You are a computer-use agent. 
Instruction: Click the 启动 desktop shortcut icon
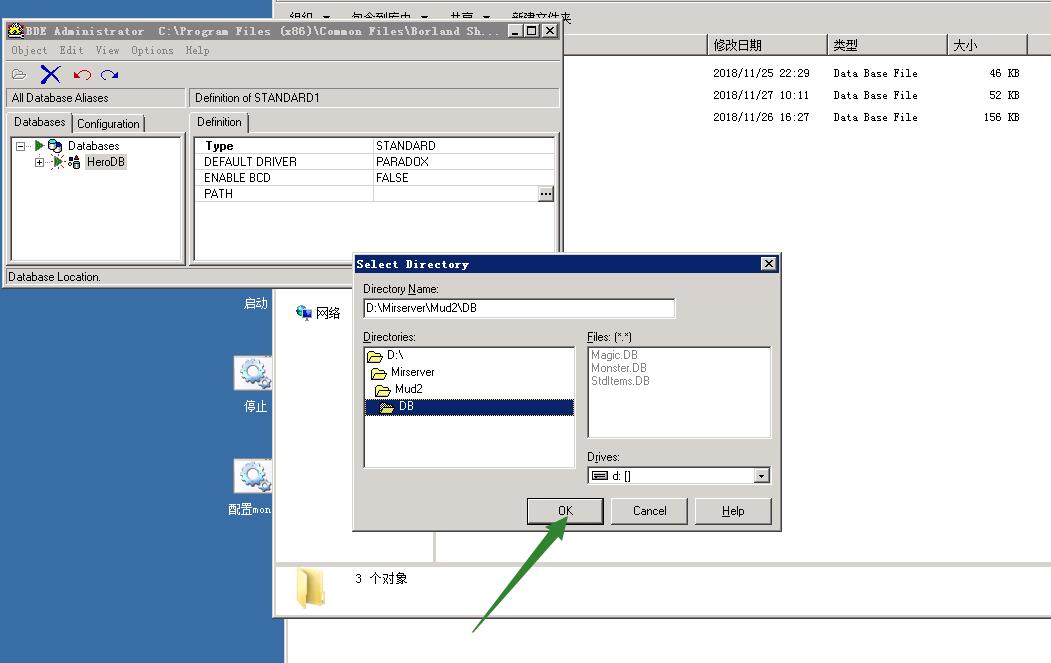[x=256, y=303]
